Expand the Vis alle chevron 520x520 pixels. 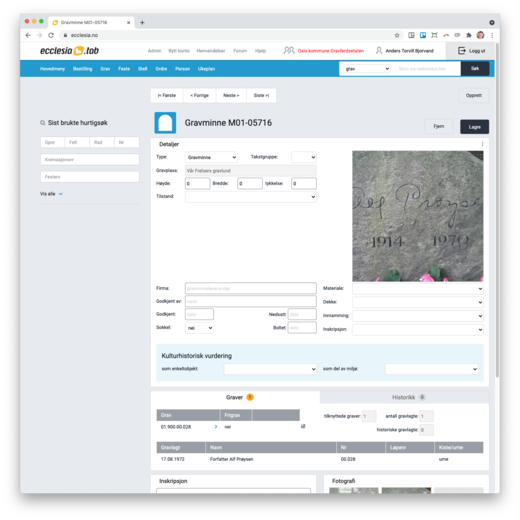click(61, 194)
